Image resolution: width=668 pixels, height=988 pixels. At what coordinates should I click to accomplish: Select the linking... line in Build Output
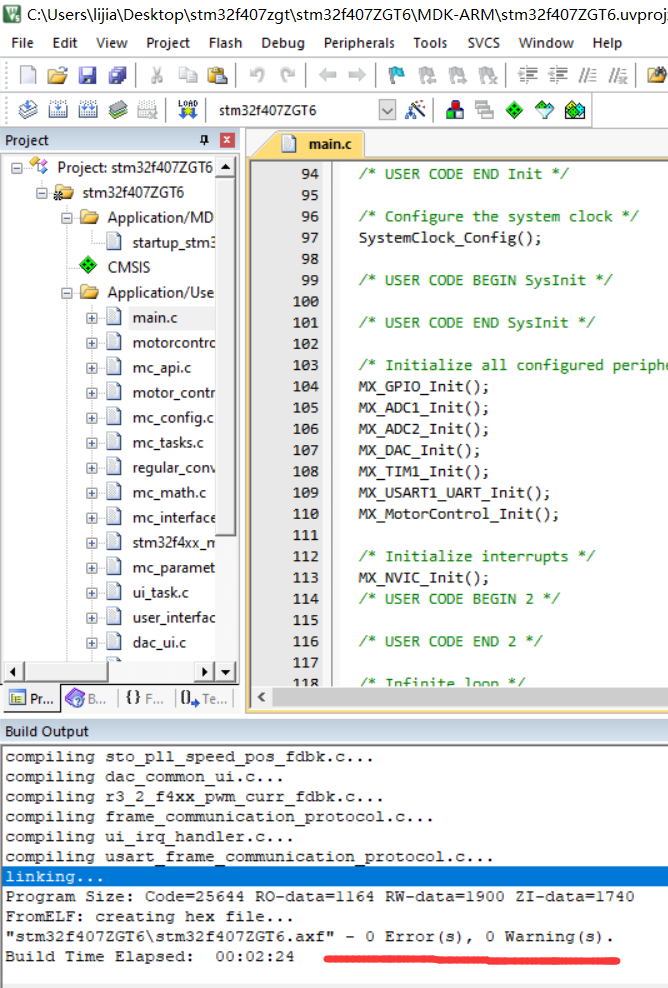(x=334, y=876)
